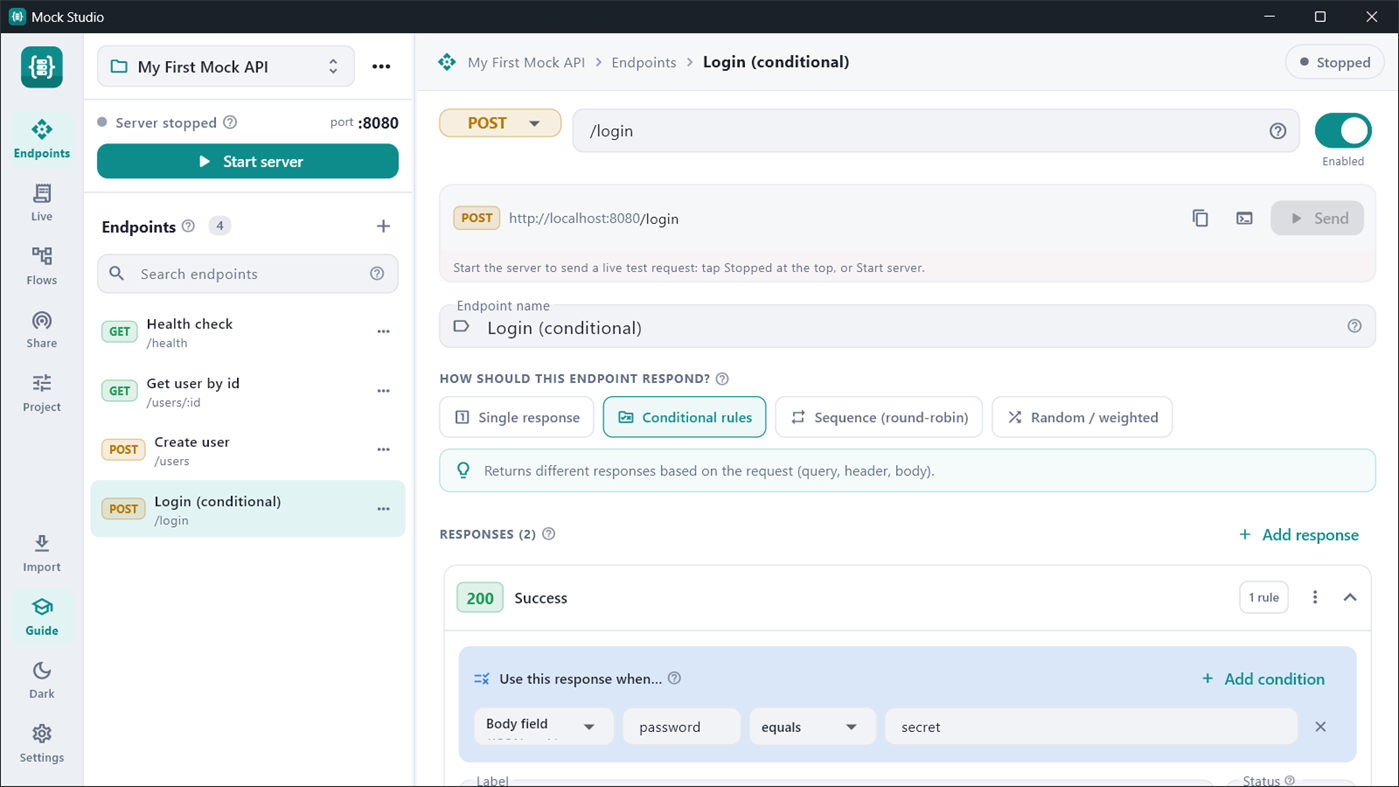Image resolution: width=1399 pixels, height=787 pixels.
Task: Click the Endpoints breadcrumb link
Action: (644, 62)
